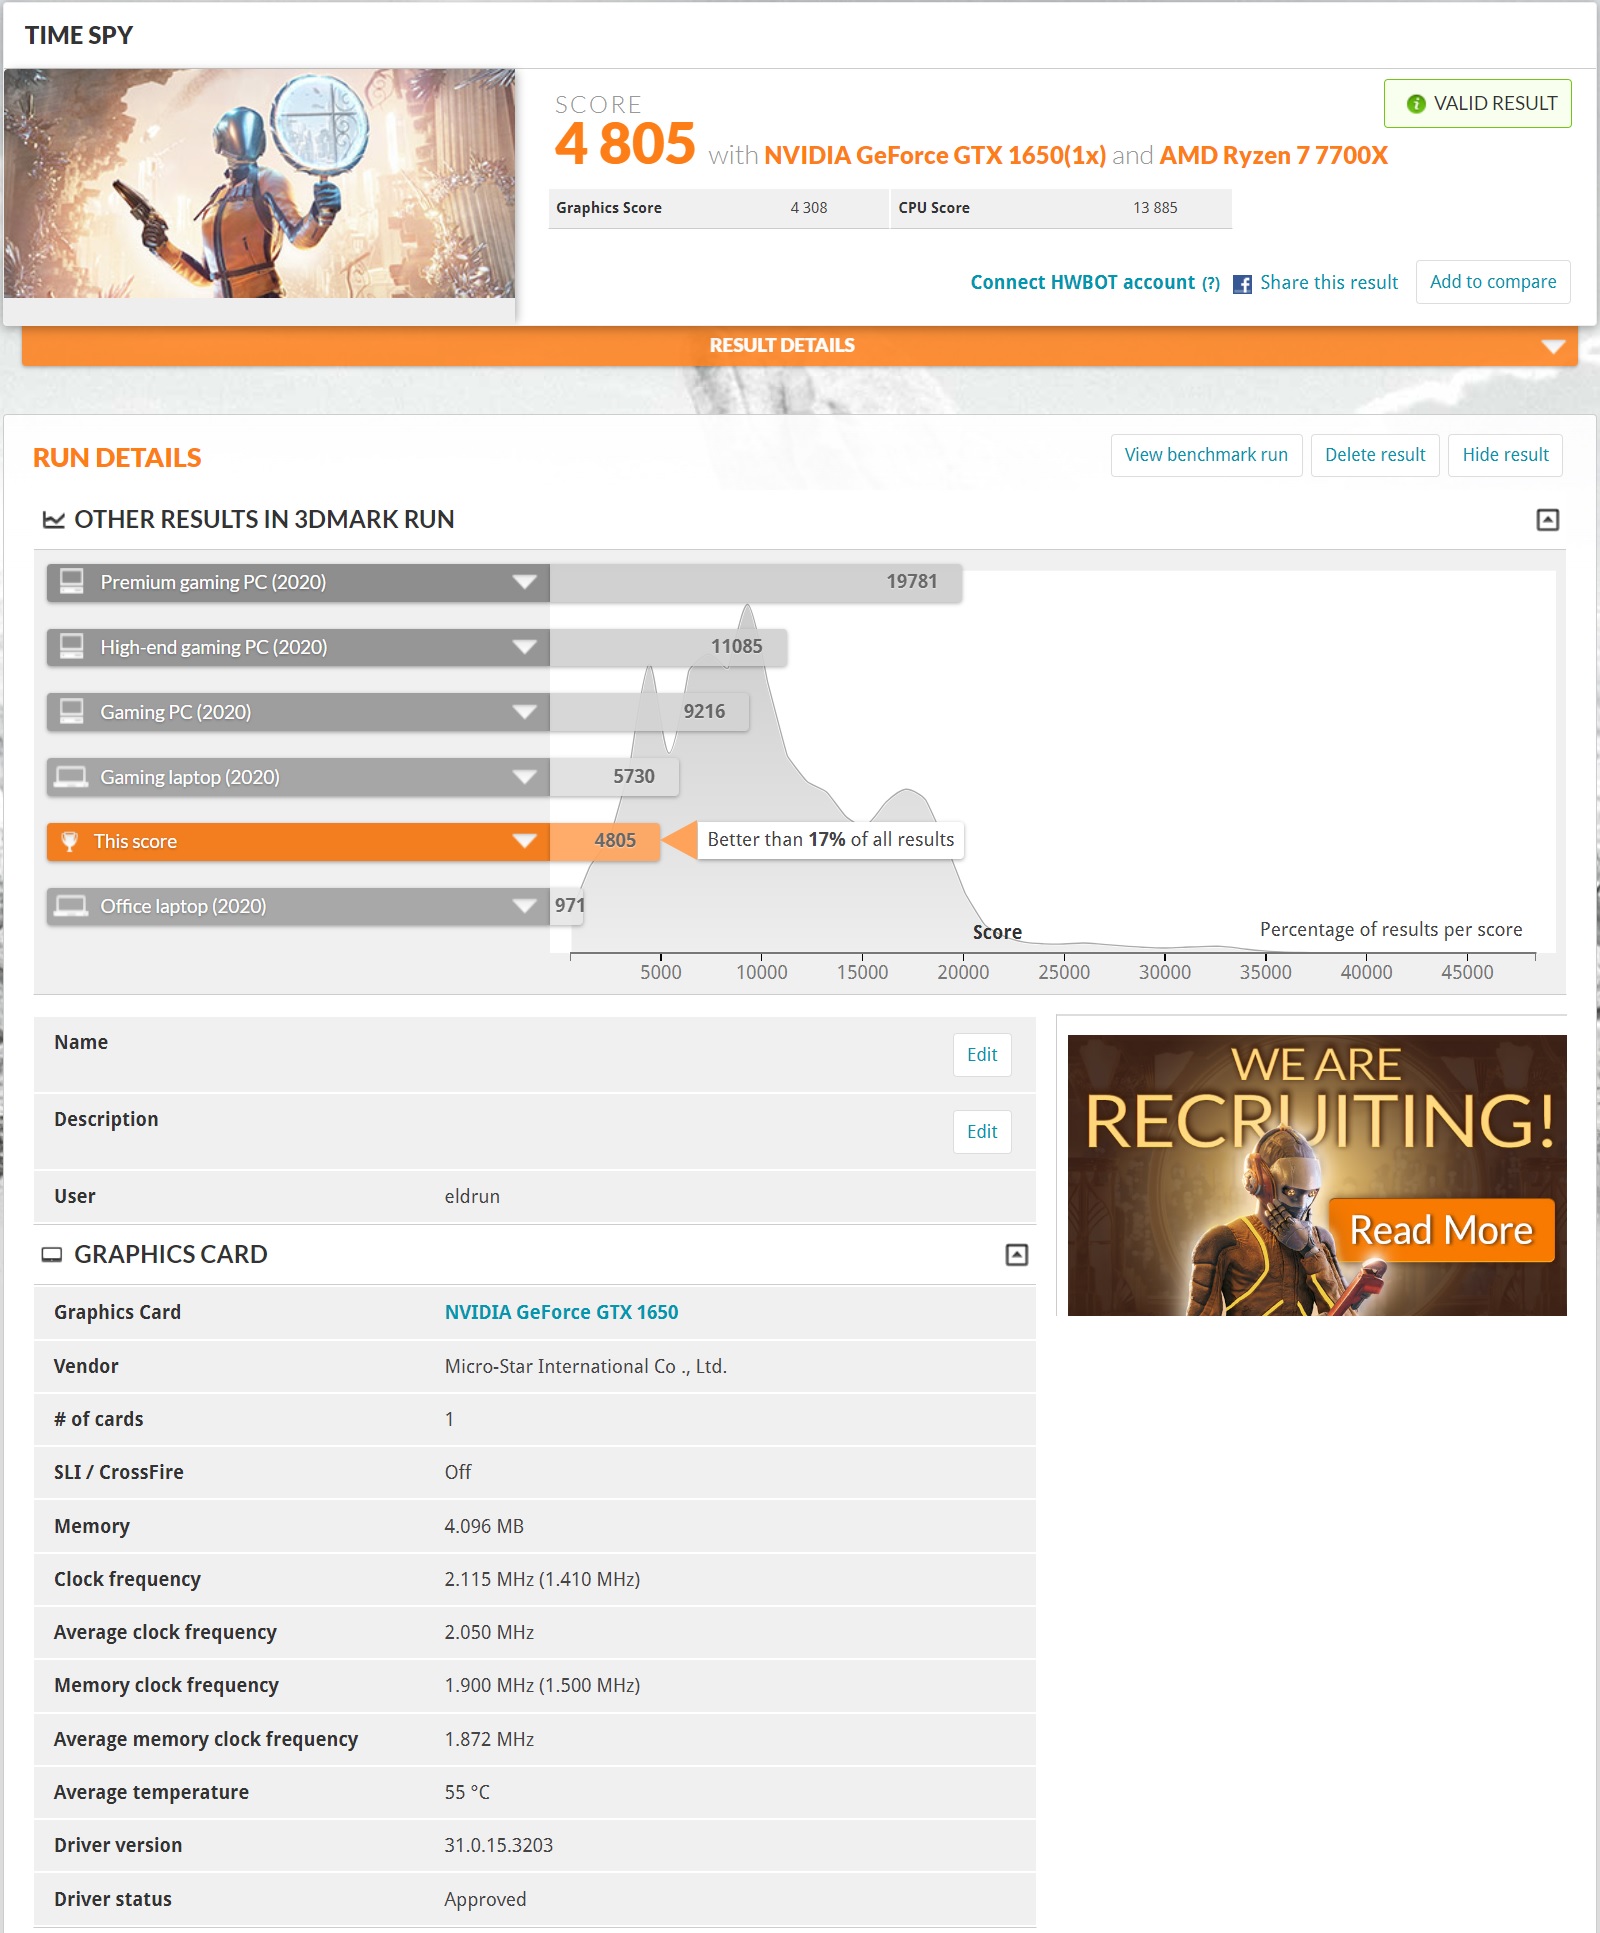Click the Facebook share icon
1600x1933 pixels.
[1242, 284]
